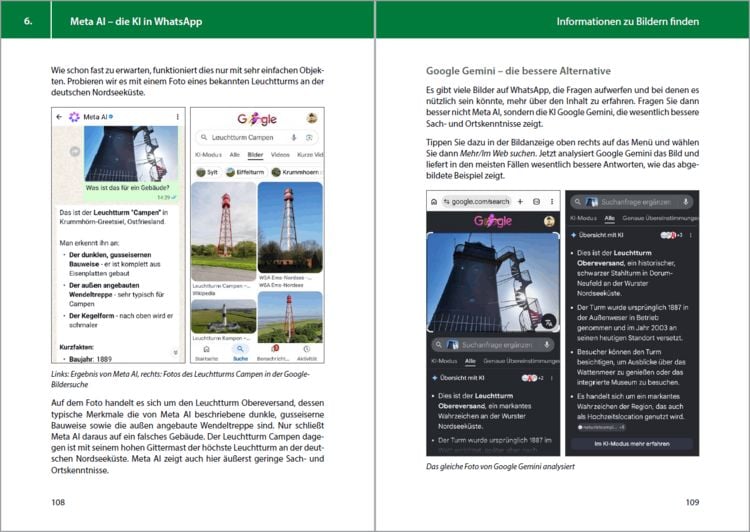The image size is (750, 532).
Task: Tap the microphone icon in the 'Leuchtturm Campen' search bar
Action: click(294, 137)
